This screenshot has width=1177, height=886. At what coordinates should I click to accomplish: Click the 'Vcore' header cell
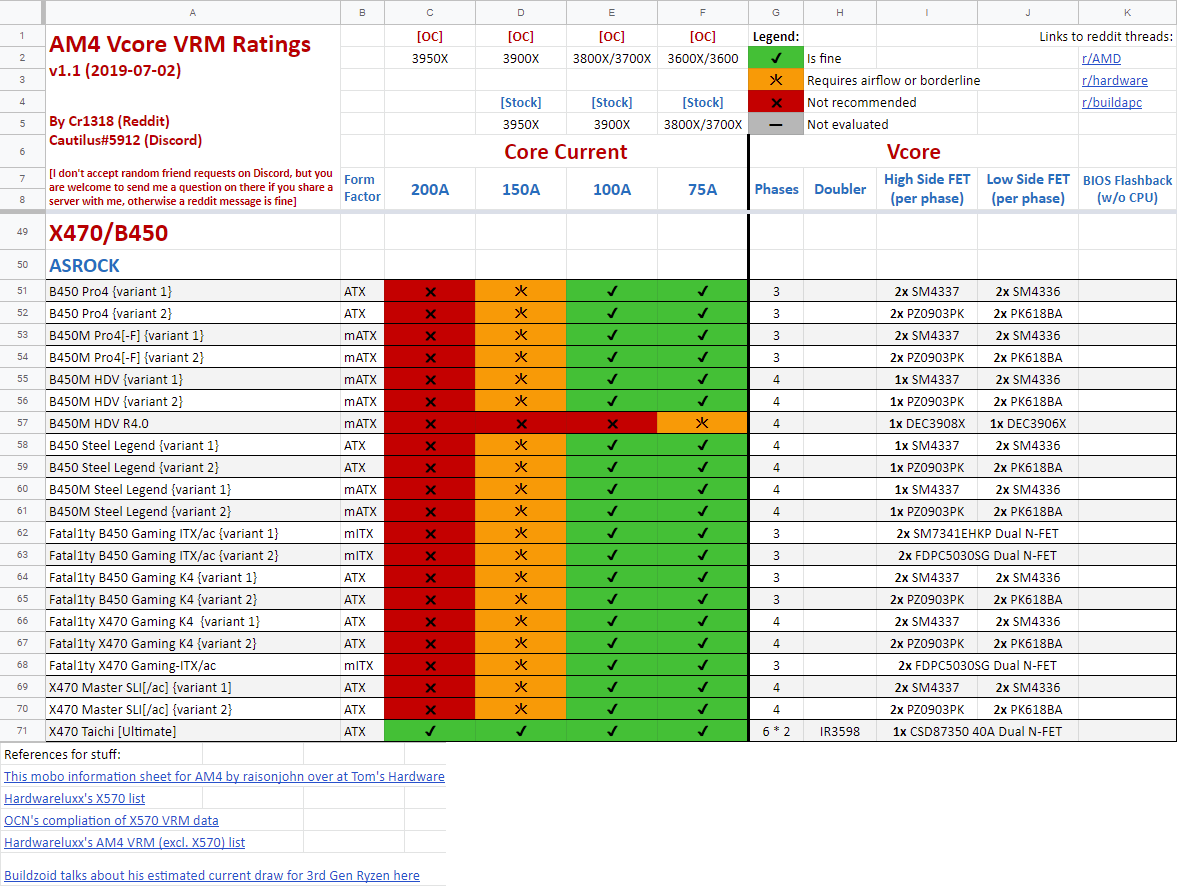(914, 152)
